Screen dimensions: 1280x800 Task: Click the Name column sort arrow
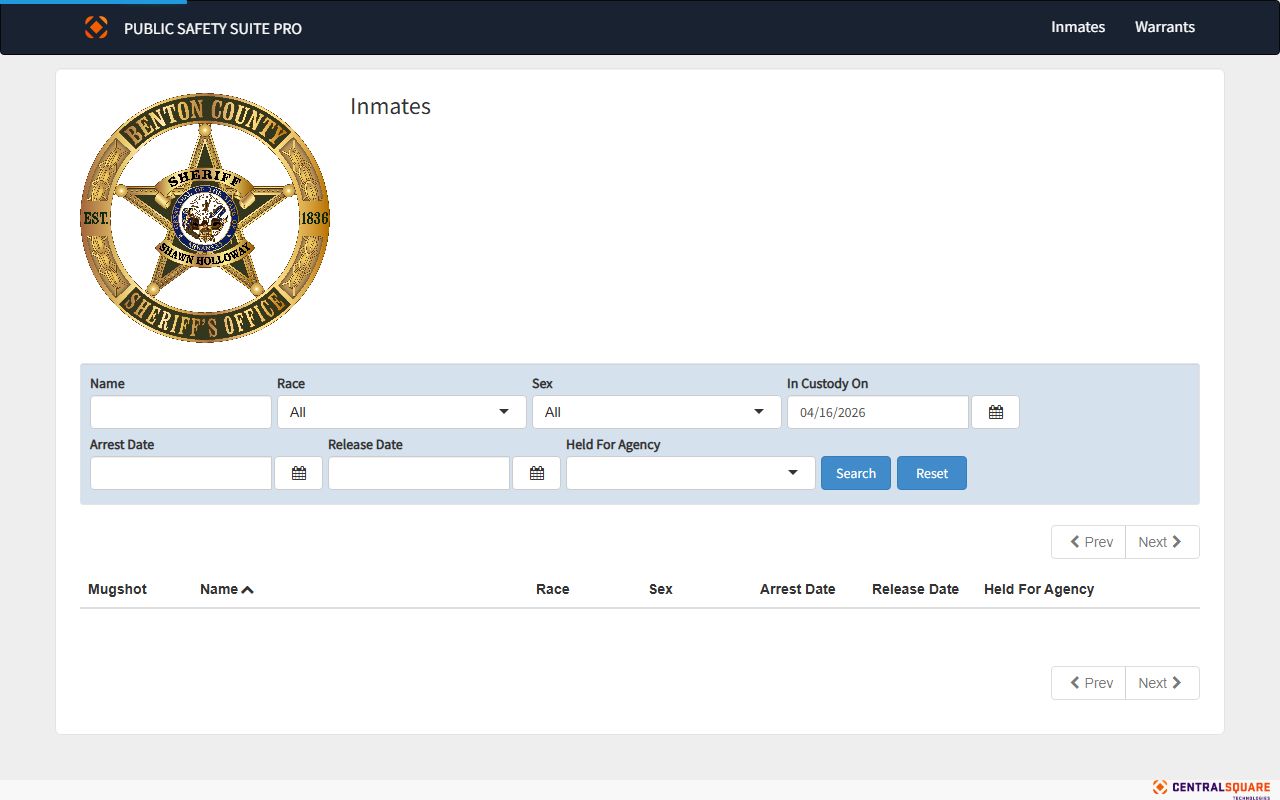pos(248,590)
